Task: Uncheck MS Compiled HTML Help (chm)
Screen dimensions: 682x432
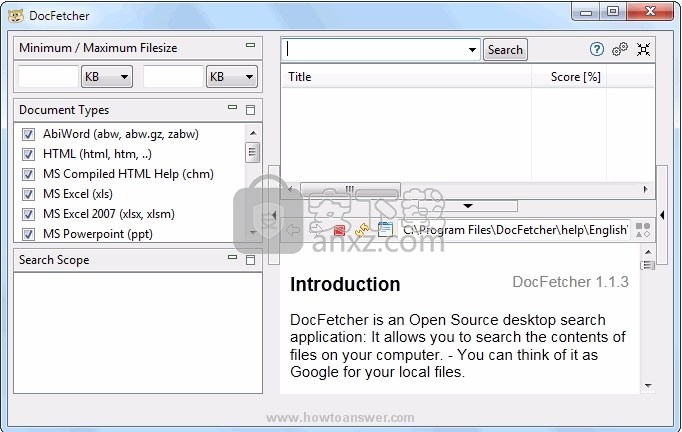Action: click(x=28, y=174)
